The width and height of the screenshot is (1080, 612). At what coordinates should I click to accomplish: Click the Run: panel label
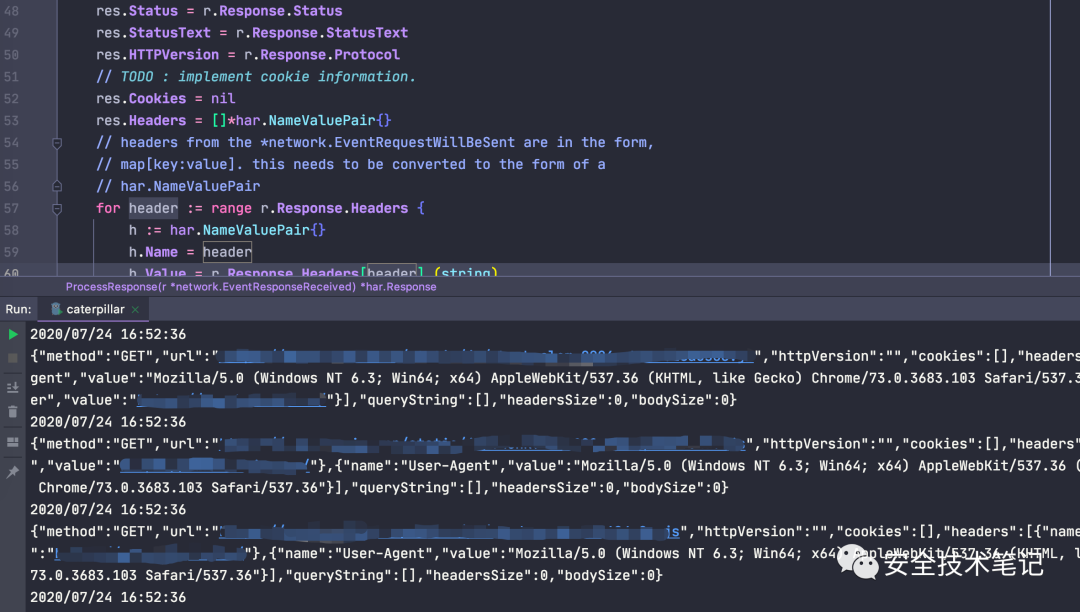19,309
